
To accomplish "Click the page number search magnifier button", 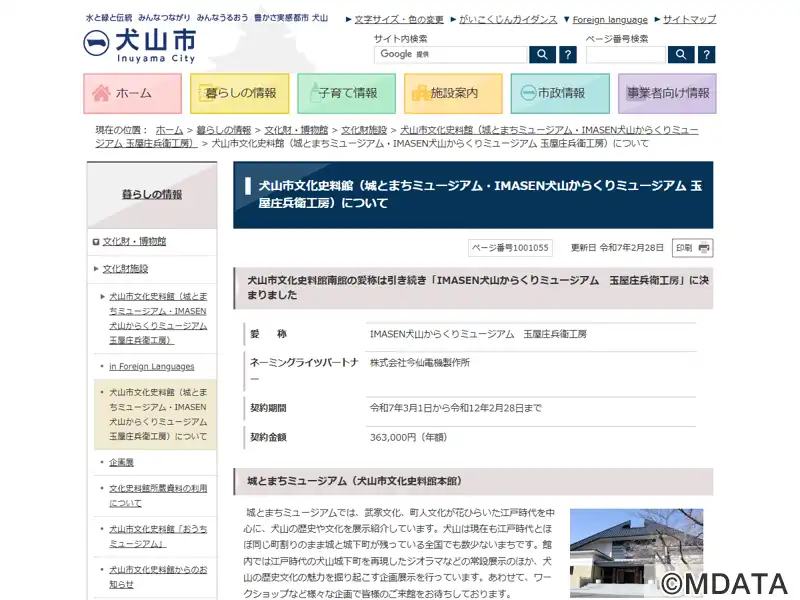I will coord(681,54).
